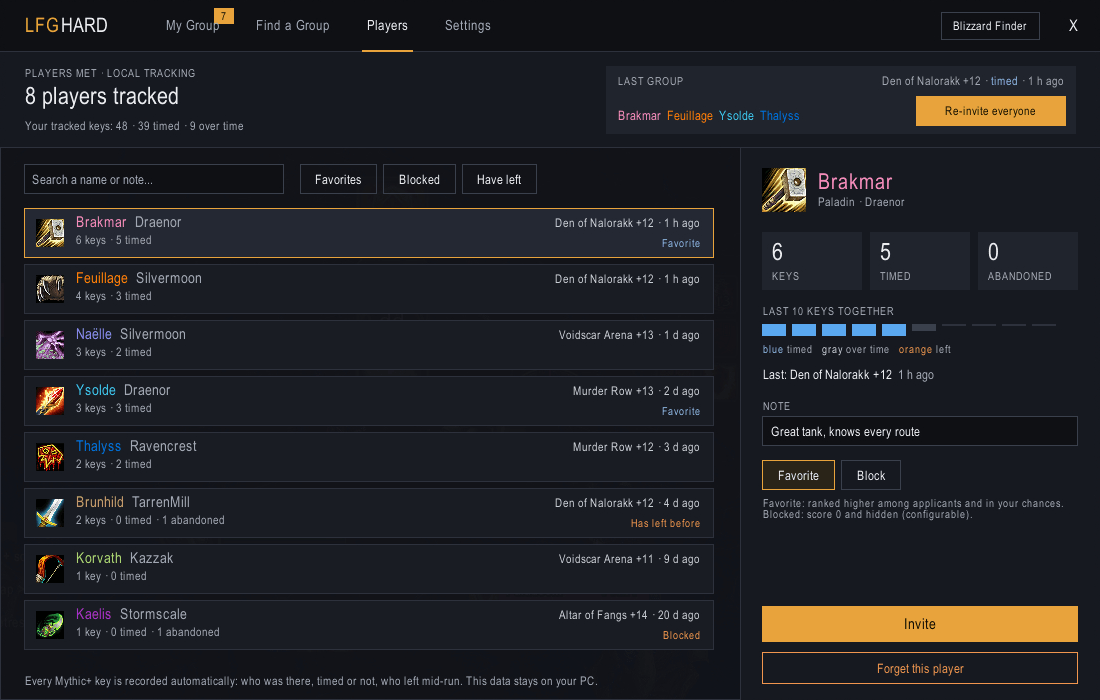Click the Blizzard Finder button
Image resolution: width=1100 pixels, height=700 pixels.
[990, 26]
